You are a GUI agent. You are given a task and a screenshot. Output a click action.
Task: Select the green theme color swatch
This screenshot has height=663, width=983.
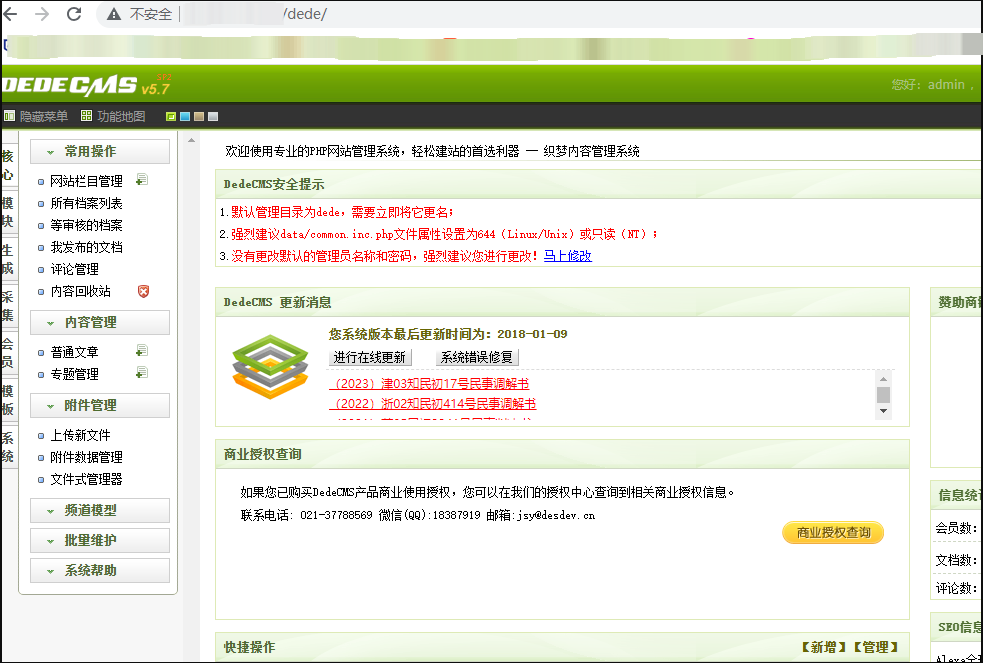click(x=171, y=117)
